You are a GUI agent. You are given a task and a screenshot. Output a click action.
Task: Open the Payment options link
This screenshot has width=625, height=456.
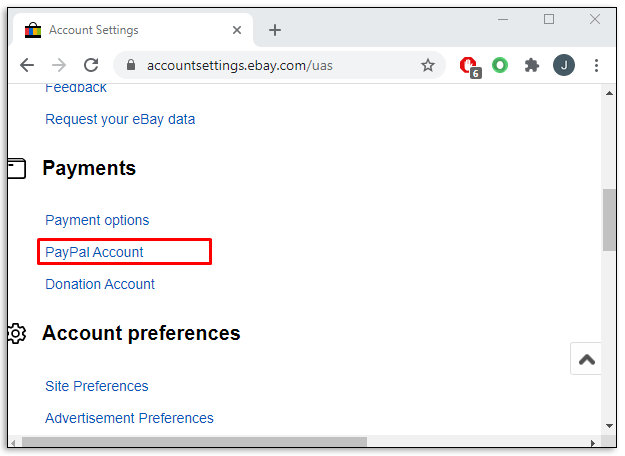click(97, 220)
